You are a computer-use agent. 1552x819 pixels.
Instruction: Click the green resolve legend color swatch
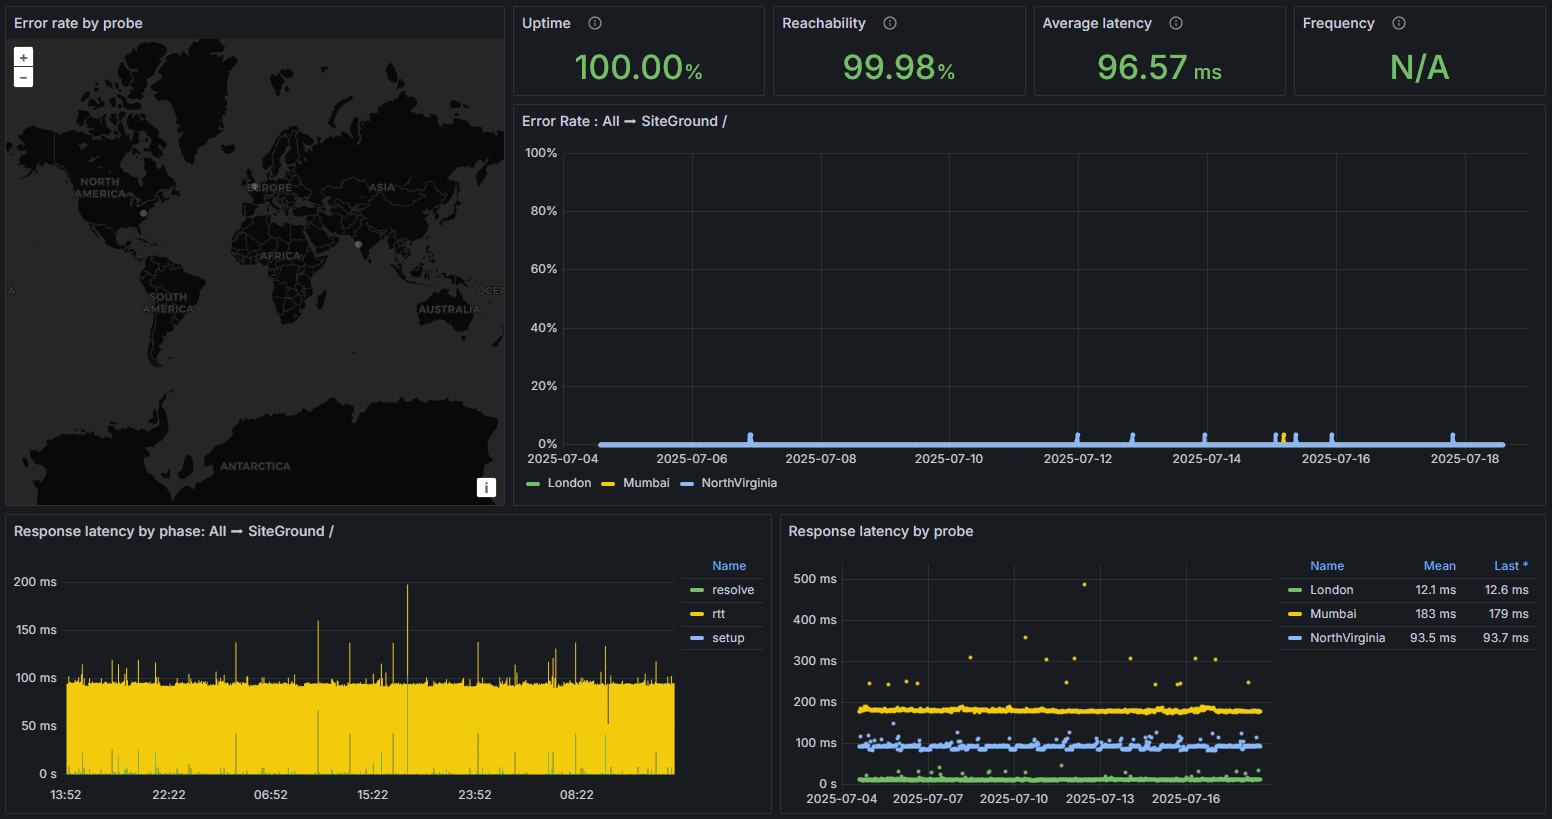coord(697,590)
